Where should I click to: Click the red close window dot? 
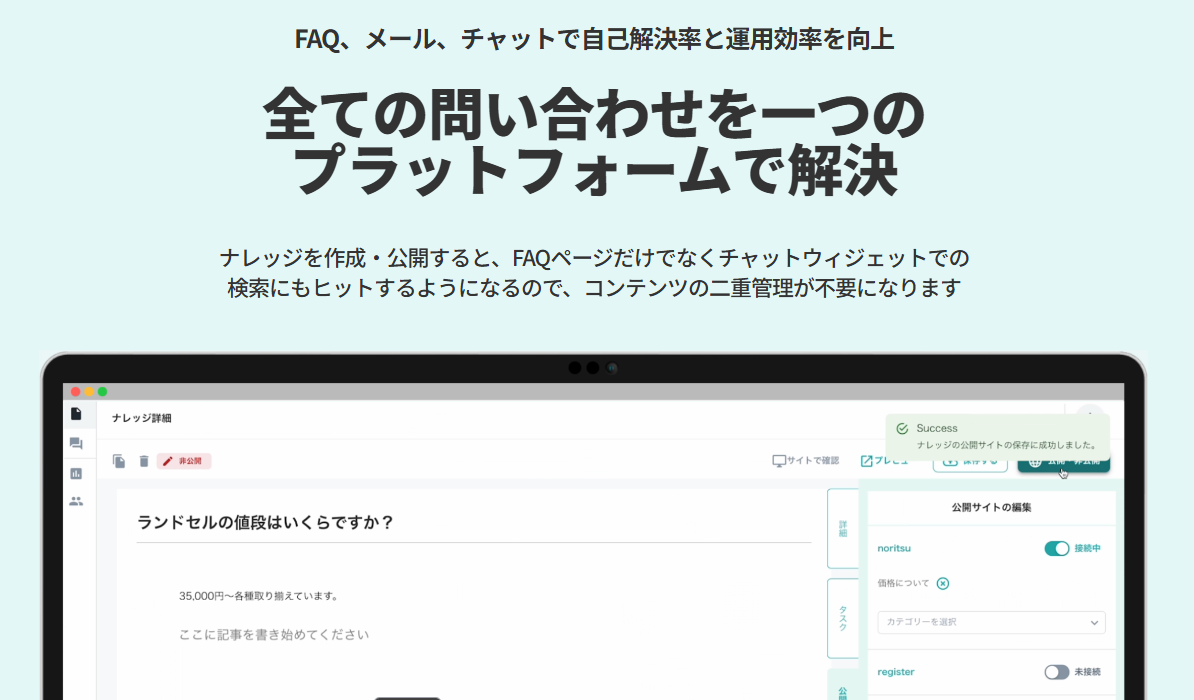pyautogui.click(x=75, y=392)
